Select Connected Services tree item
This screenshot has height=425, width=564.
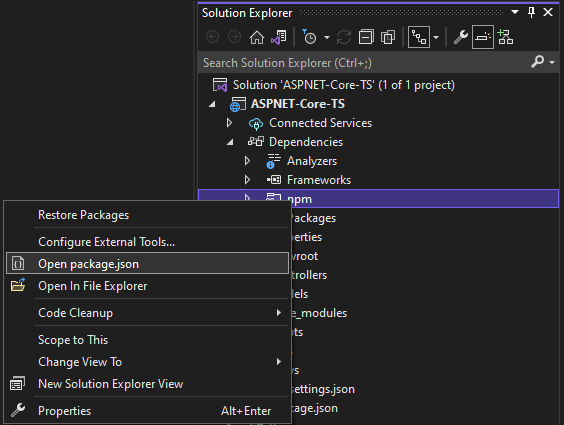(320, 123)
